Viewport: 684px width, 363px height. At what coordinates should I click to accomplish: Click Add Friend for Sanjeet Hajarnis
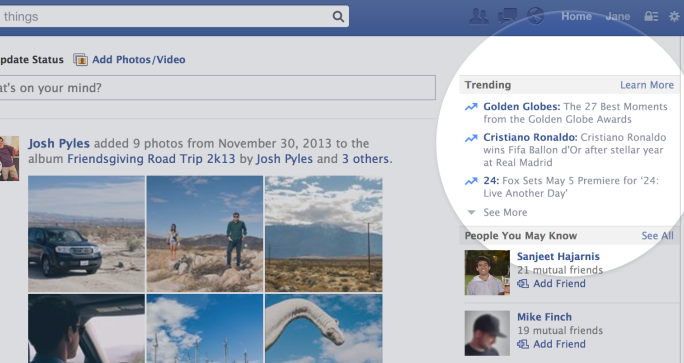[559, 284]
